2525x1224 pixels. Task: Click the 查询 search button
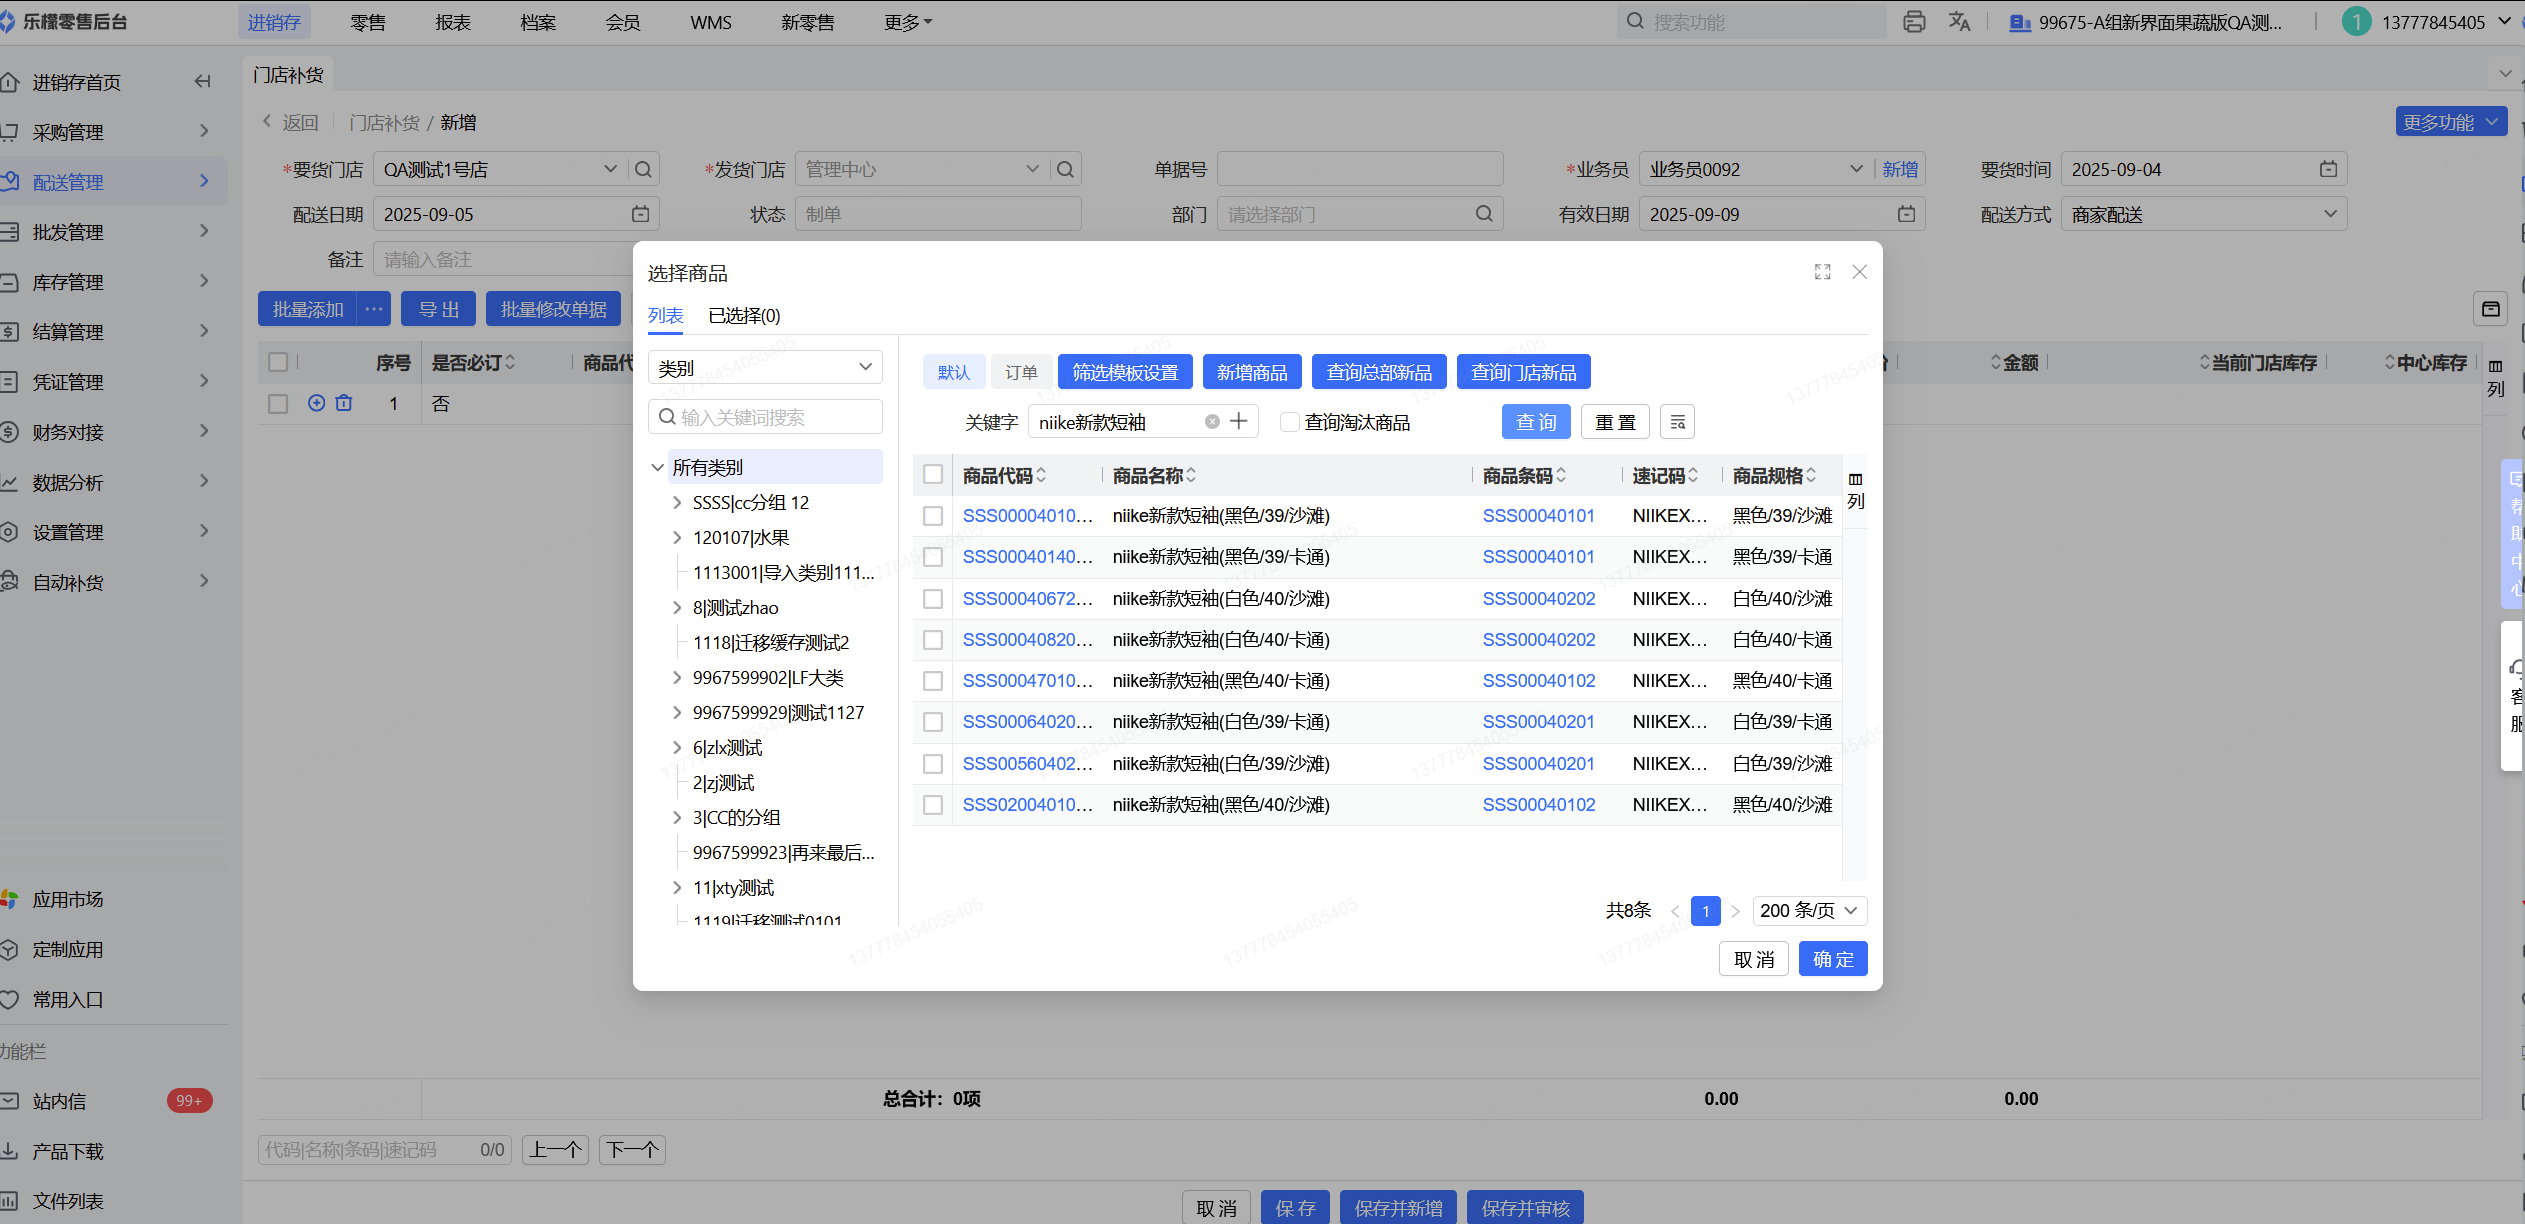[1536, 422]
